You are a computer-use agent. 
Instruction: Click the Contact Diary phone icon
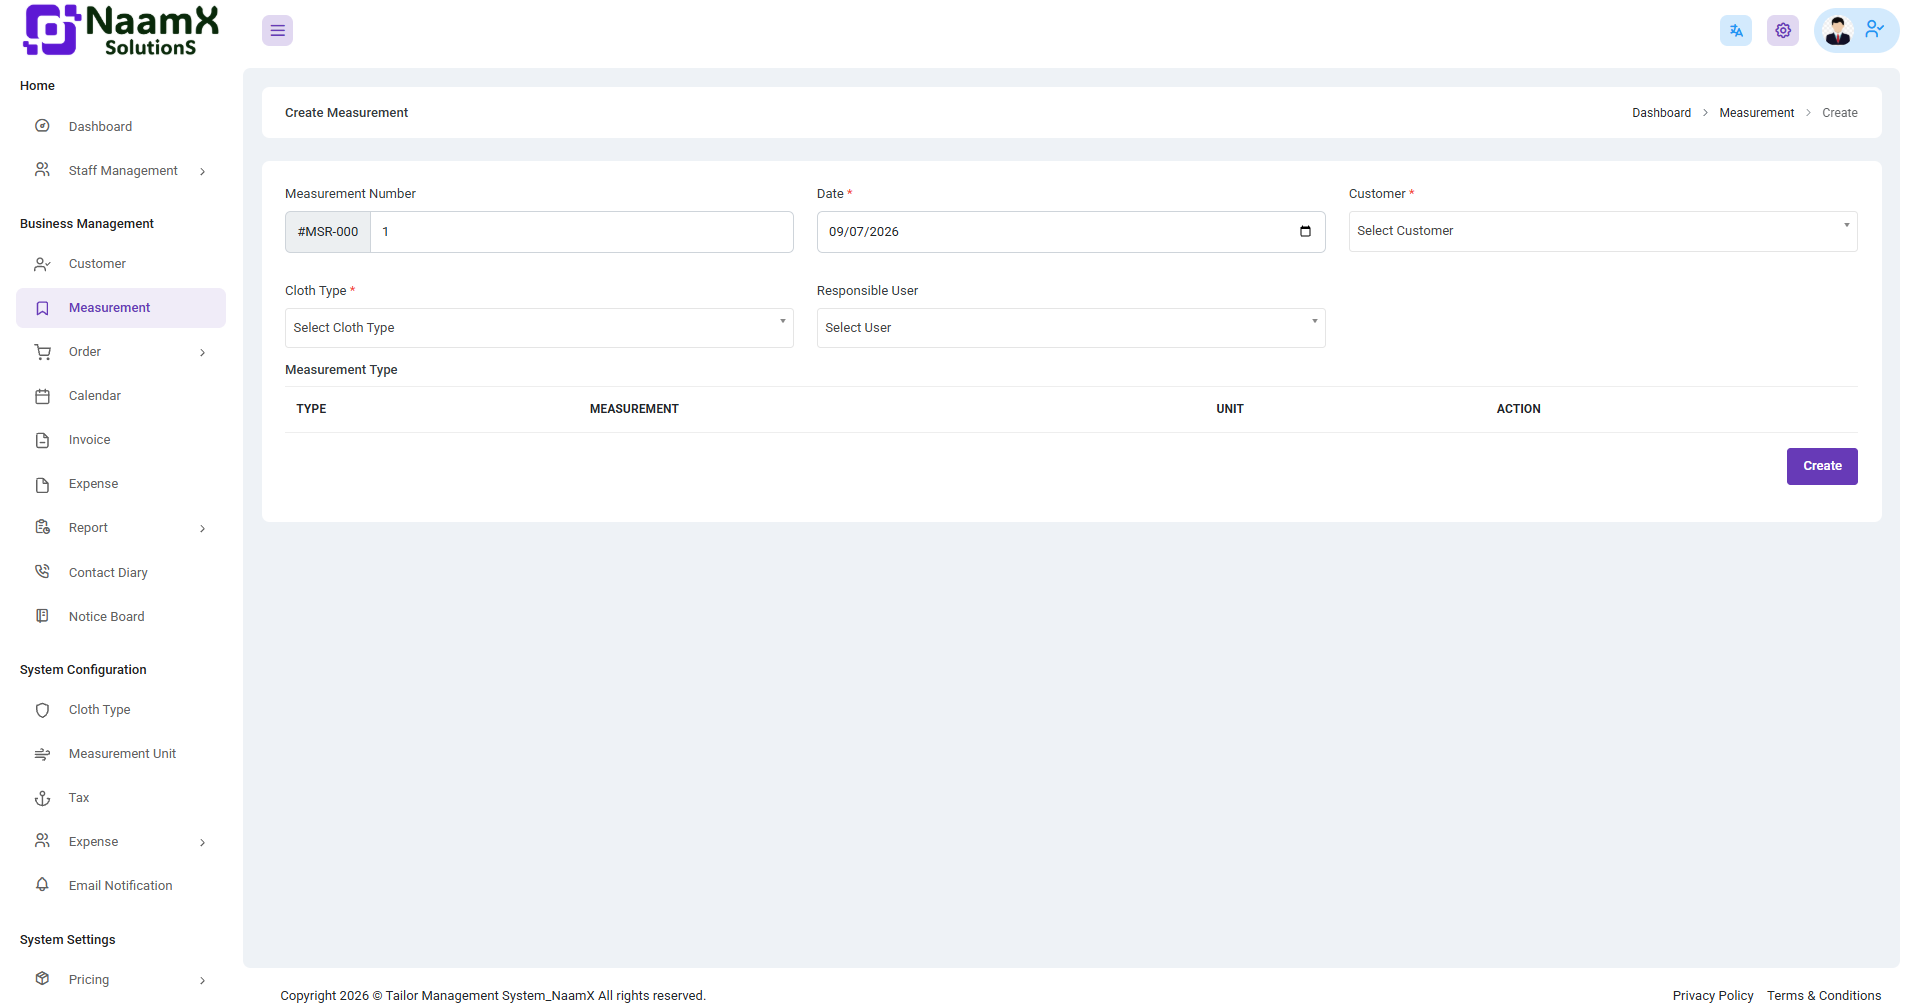[x=42, y=572]
